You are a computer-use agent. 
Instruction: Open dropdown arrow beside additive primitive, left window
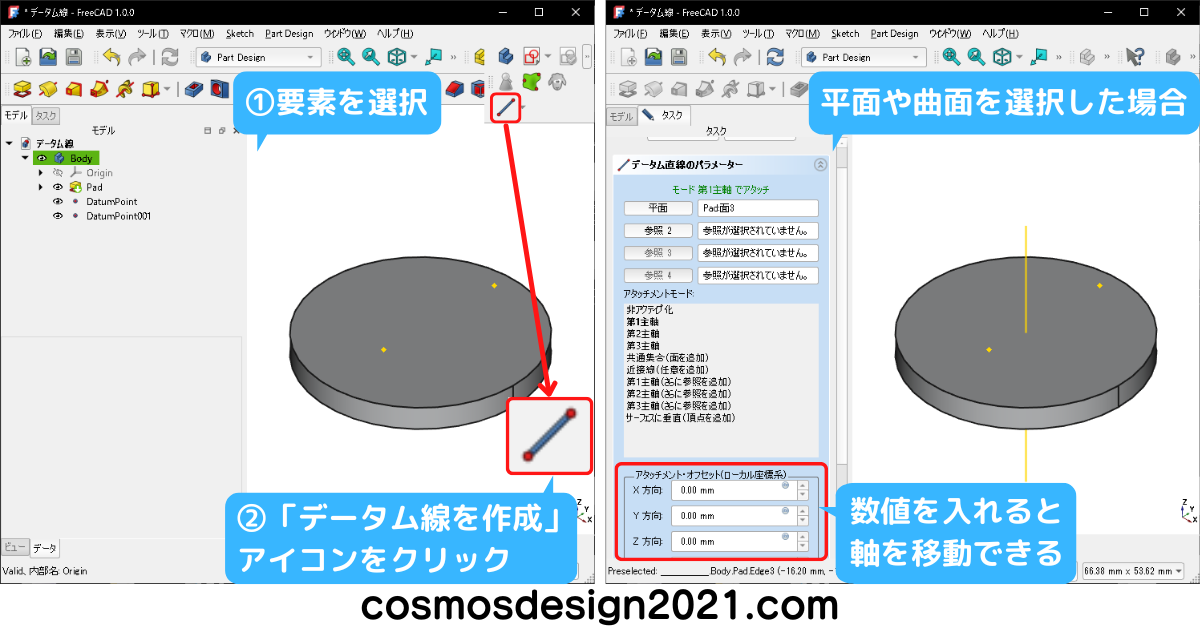tap(167, 90)
